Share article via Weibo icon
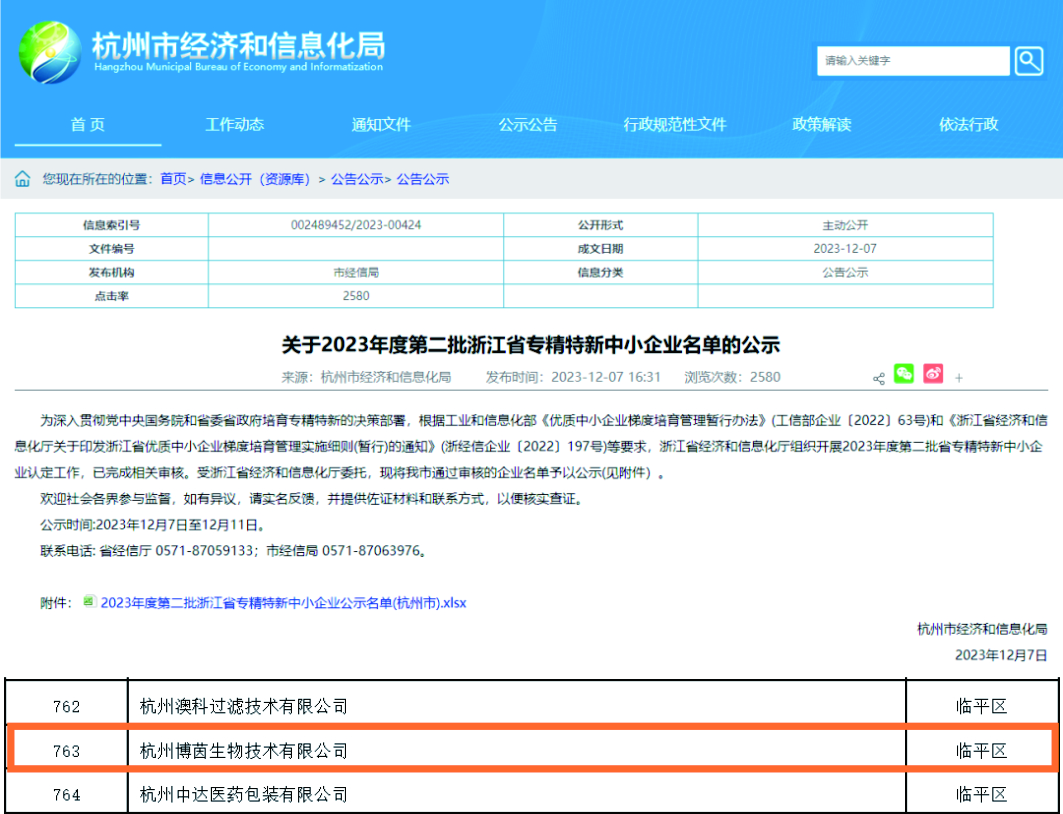The image size is (1063, 814). pyautogui.click(x=933, y=374)
